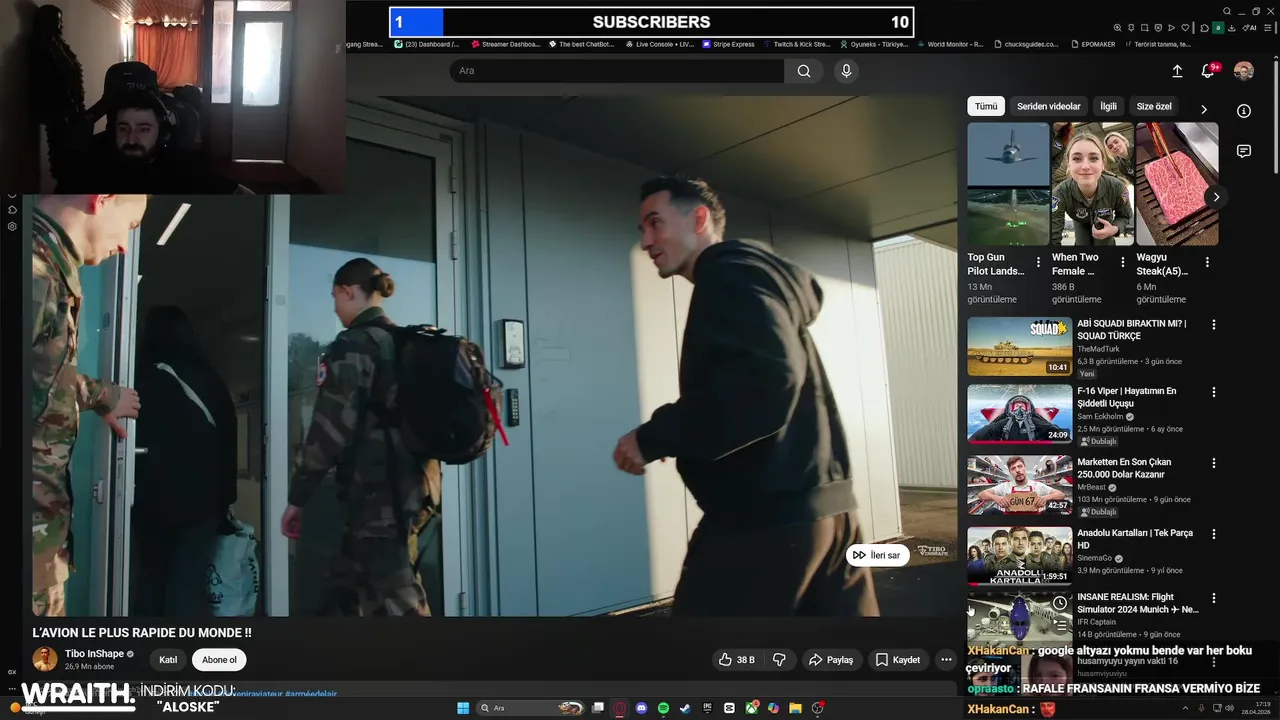1280x720 pixels.
Task: Click the Paylaş share button
Action: click(x=831, y=660)
